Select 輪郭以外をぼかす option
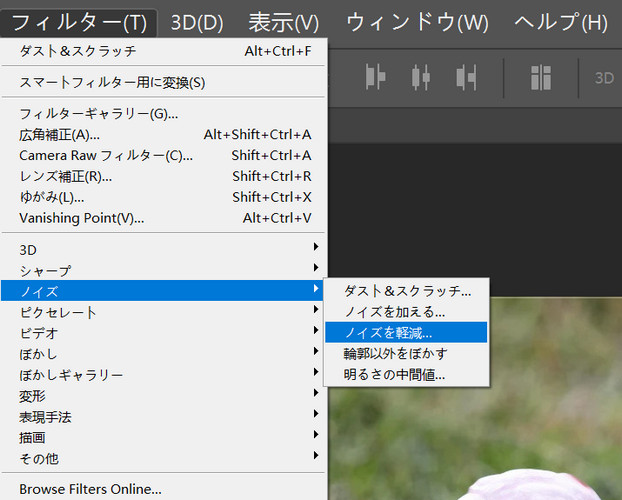The width and height of the screenshot is (622, 500). point(407,354)
